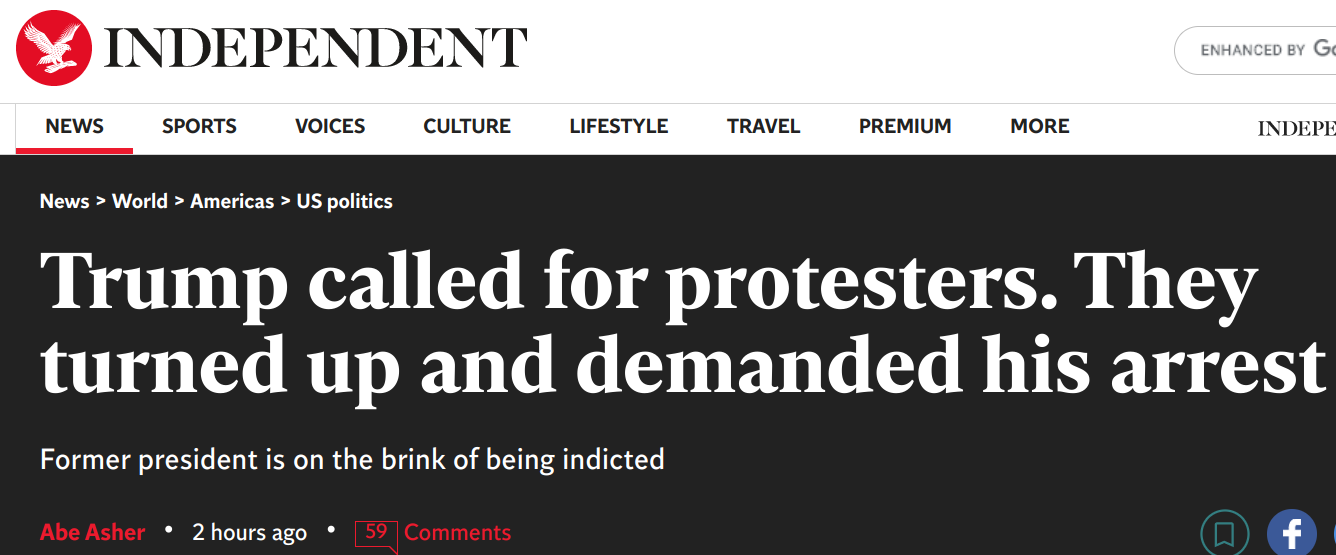This screenshot has width=1336, height=555.
Task: Share the article via Facebook icon
Action: (1291, 533)
